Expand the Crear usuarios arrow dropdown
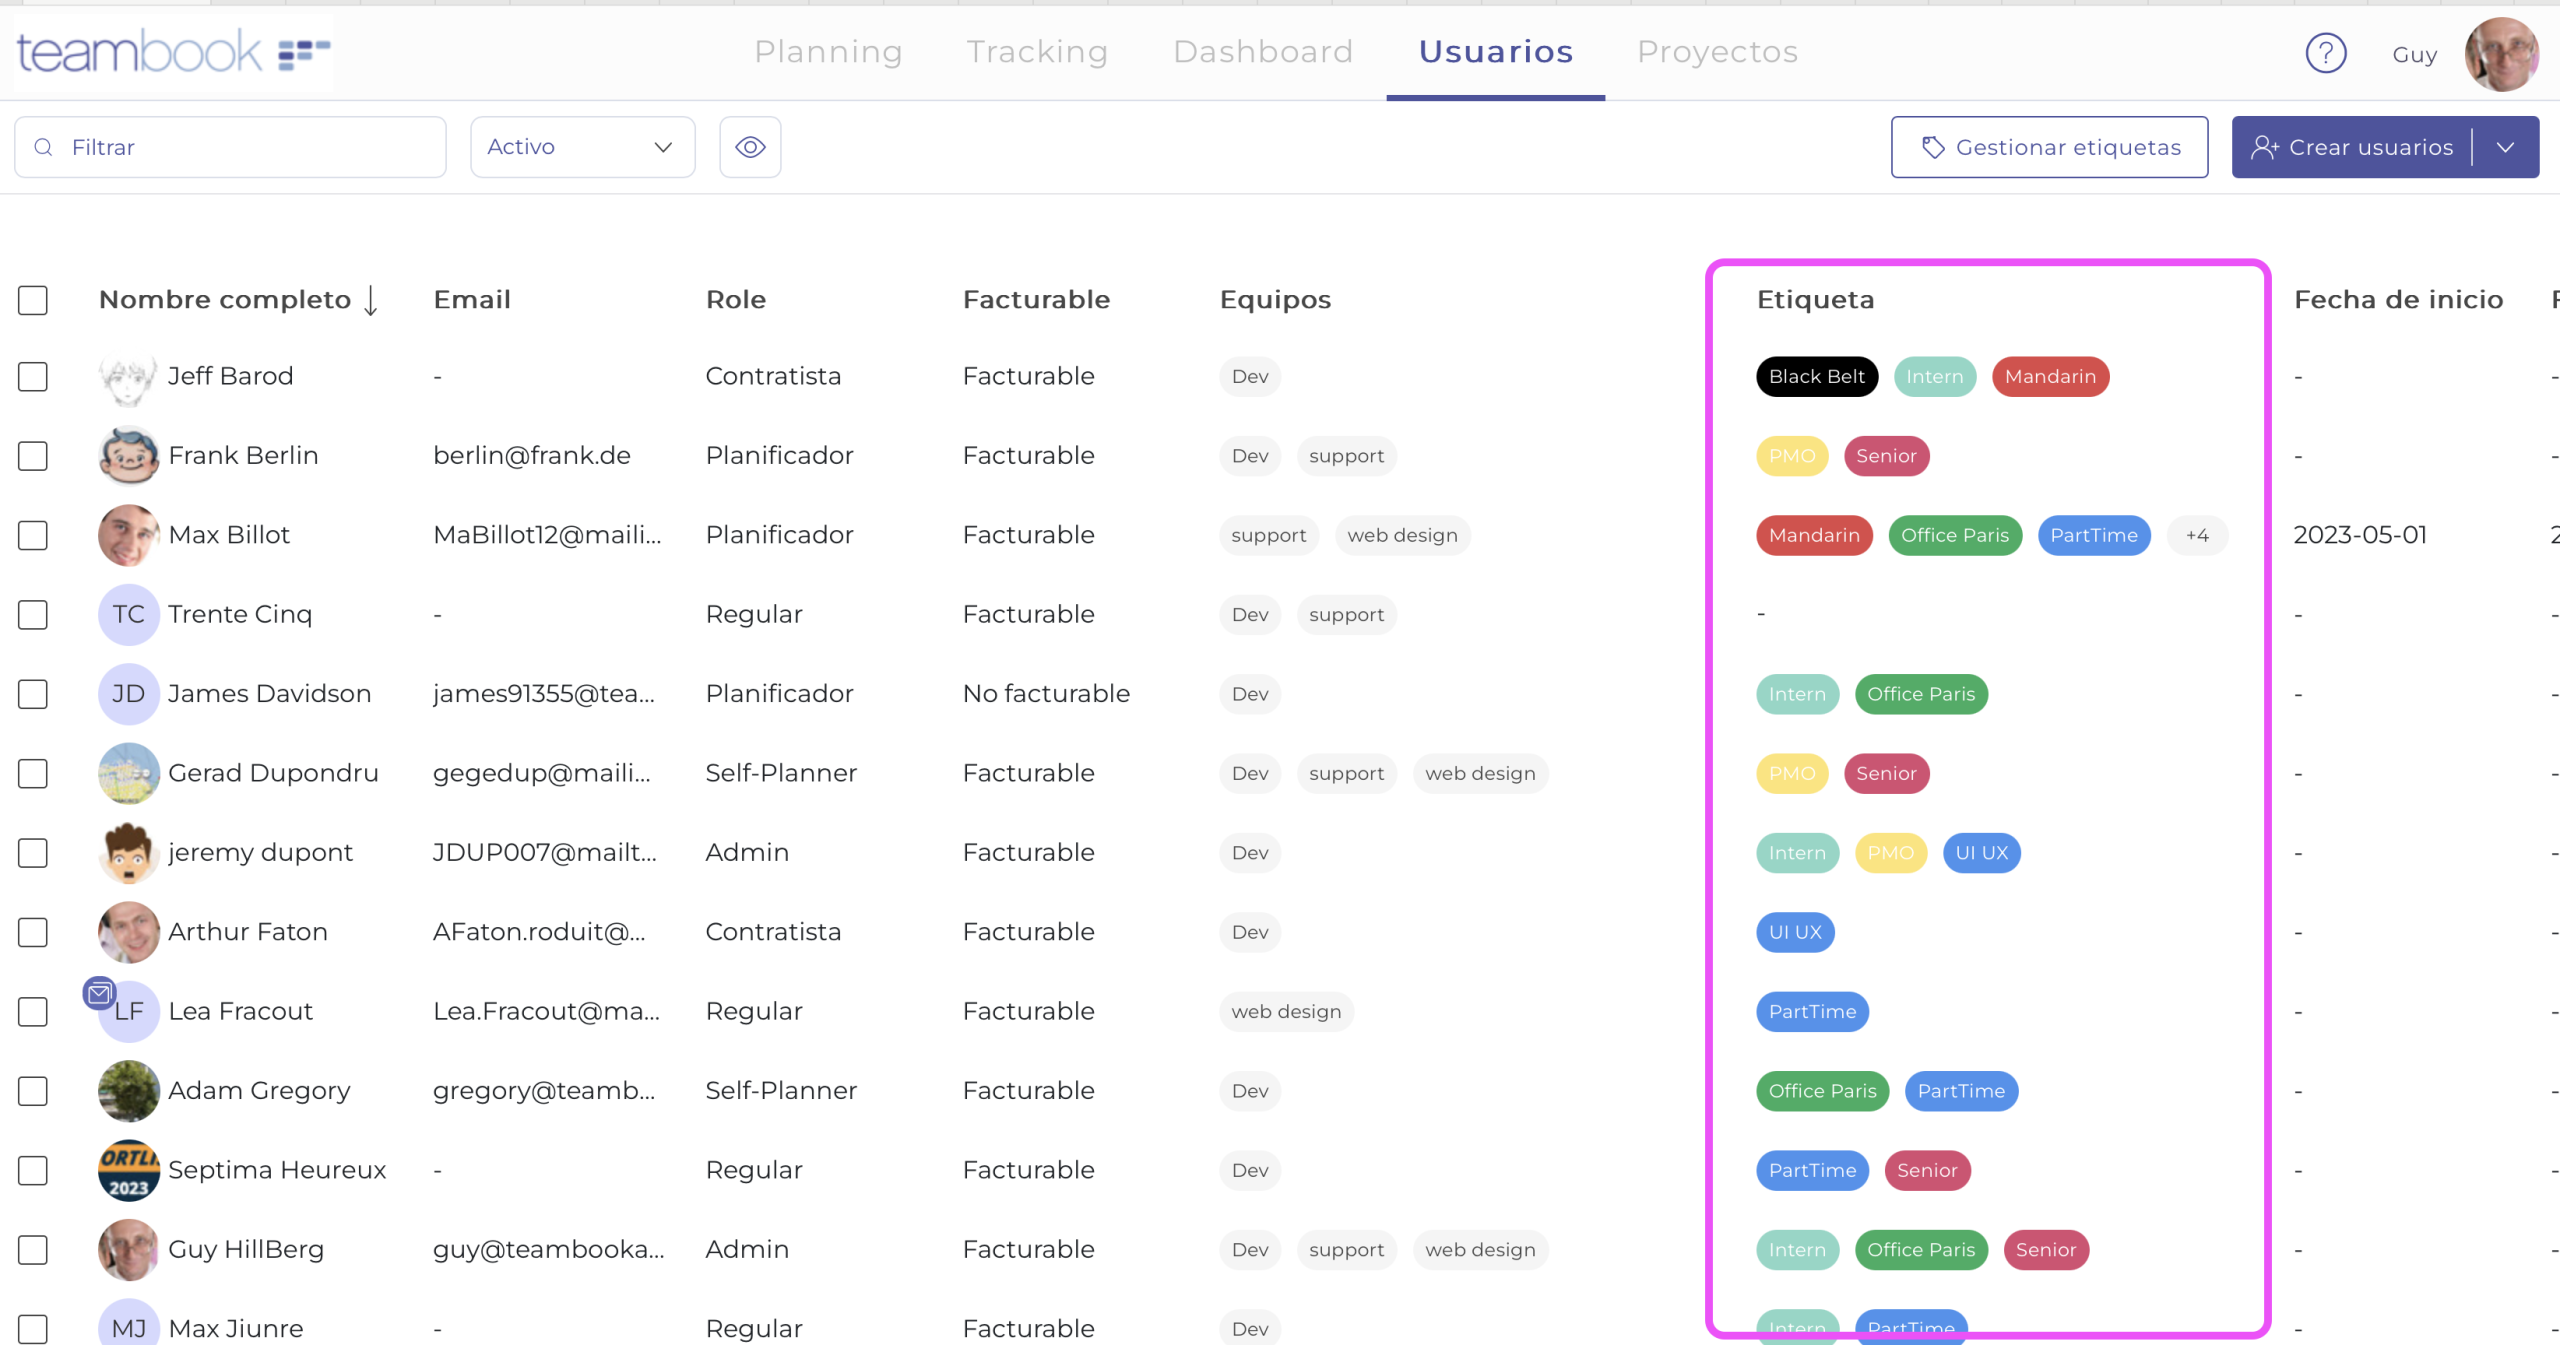The width and height of the screenshot is (2560, 1345). point(2505,147)
